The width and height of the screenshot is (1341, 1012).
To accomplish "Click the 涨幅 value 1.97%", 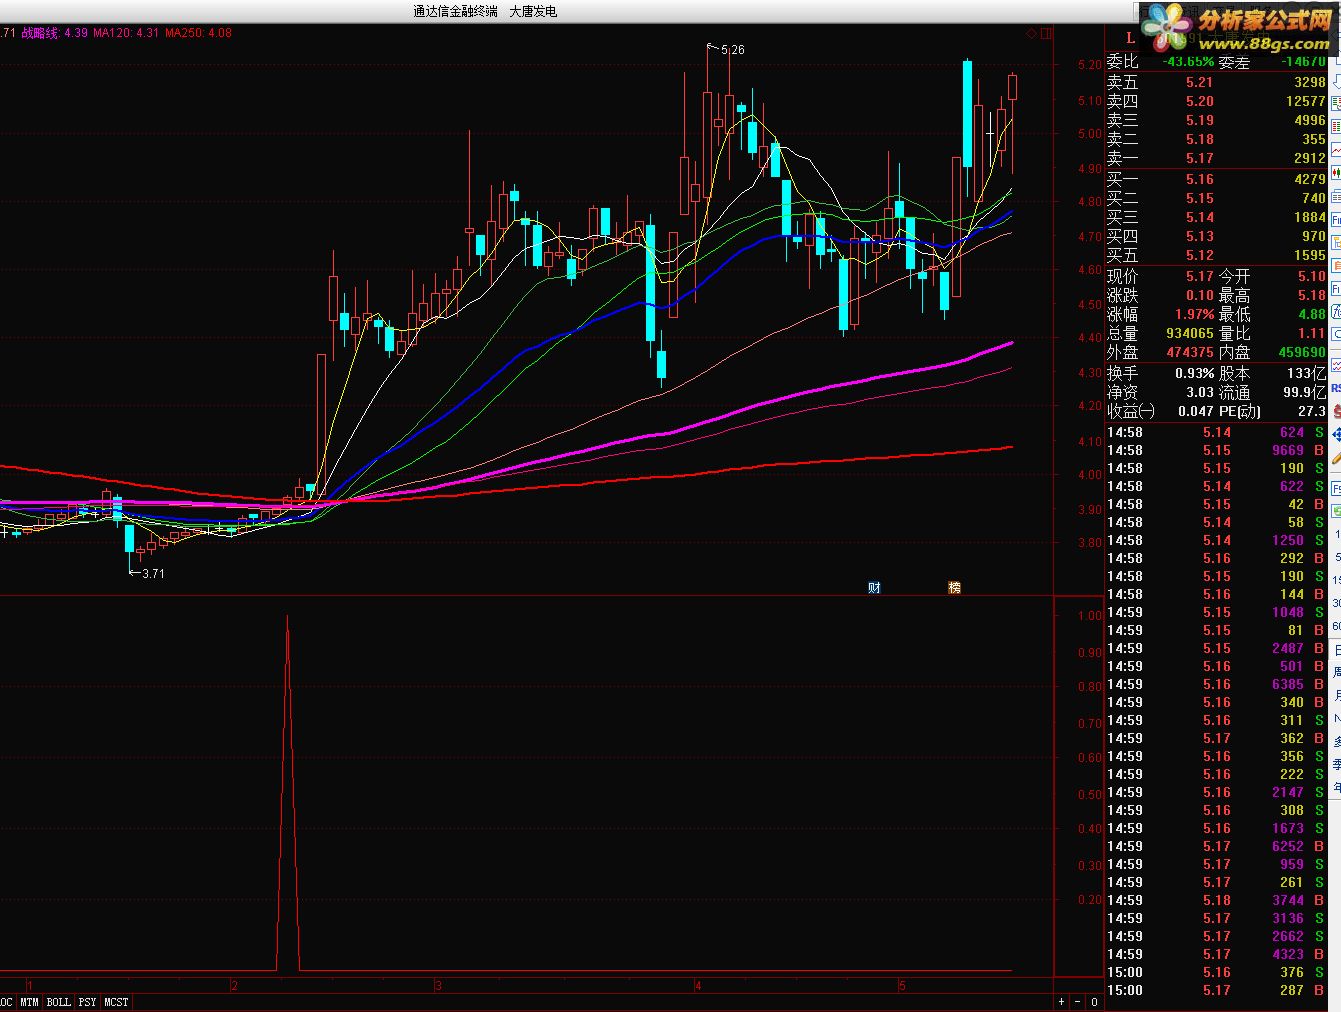I will point(1194,314).
